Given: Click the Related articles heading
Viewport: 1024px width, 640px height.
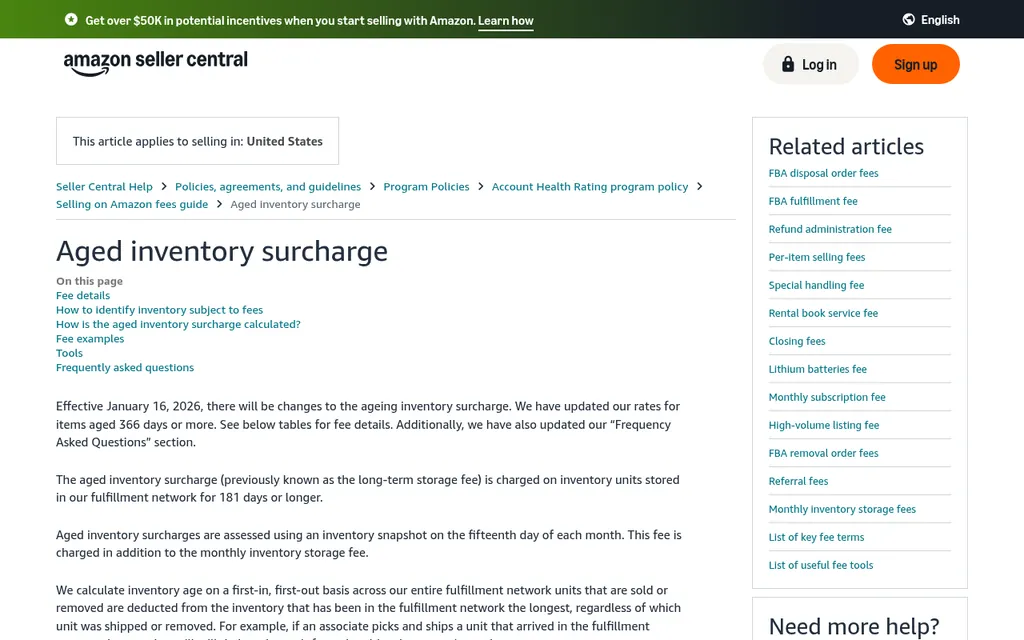Looking at the screenshot, I should click(846, 146).
